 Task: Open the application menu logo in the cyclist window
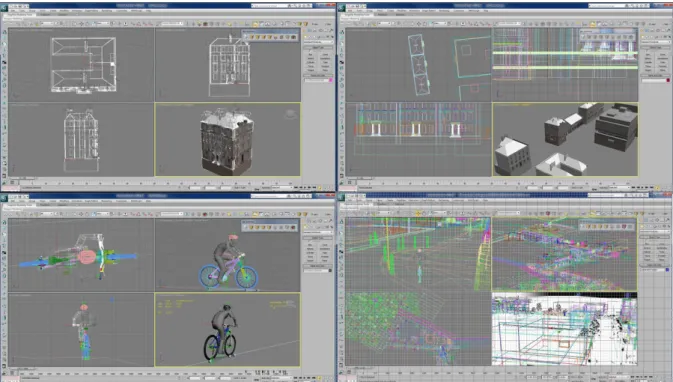(x=4, y=198)
